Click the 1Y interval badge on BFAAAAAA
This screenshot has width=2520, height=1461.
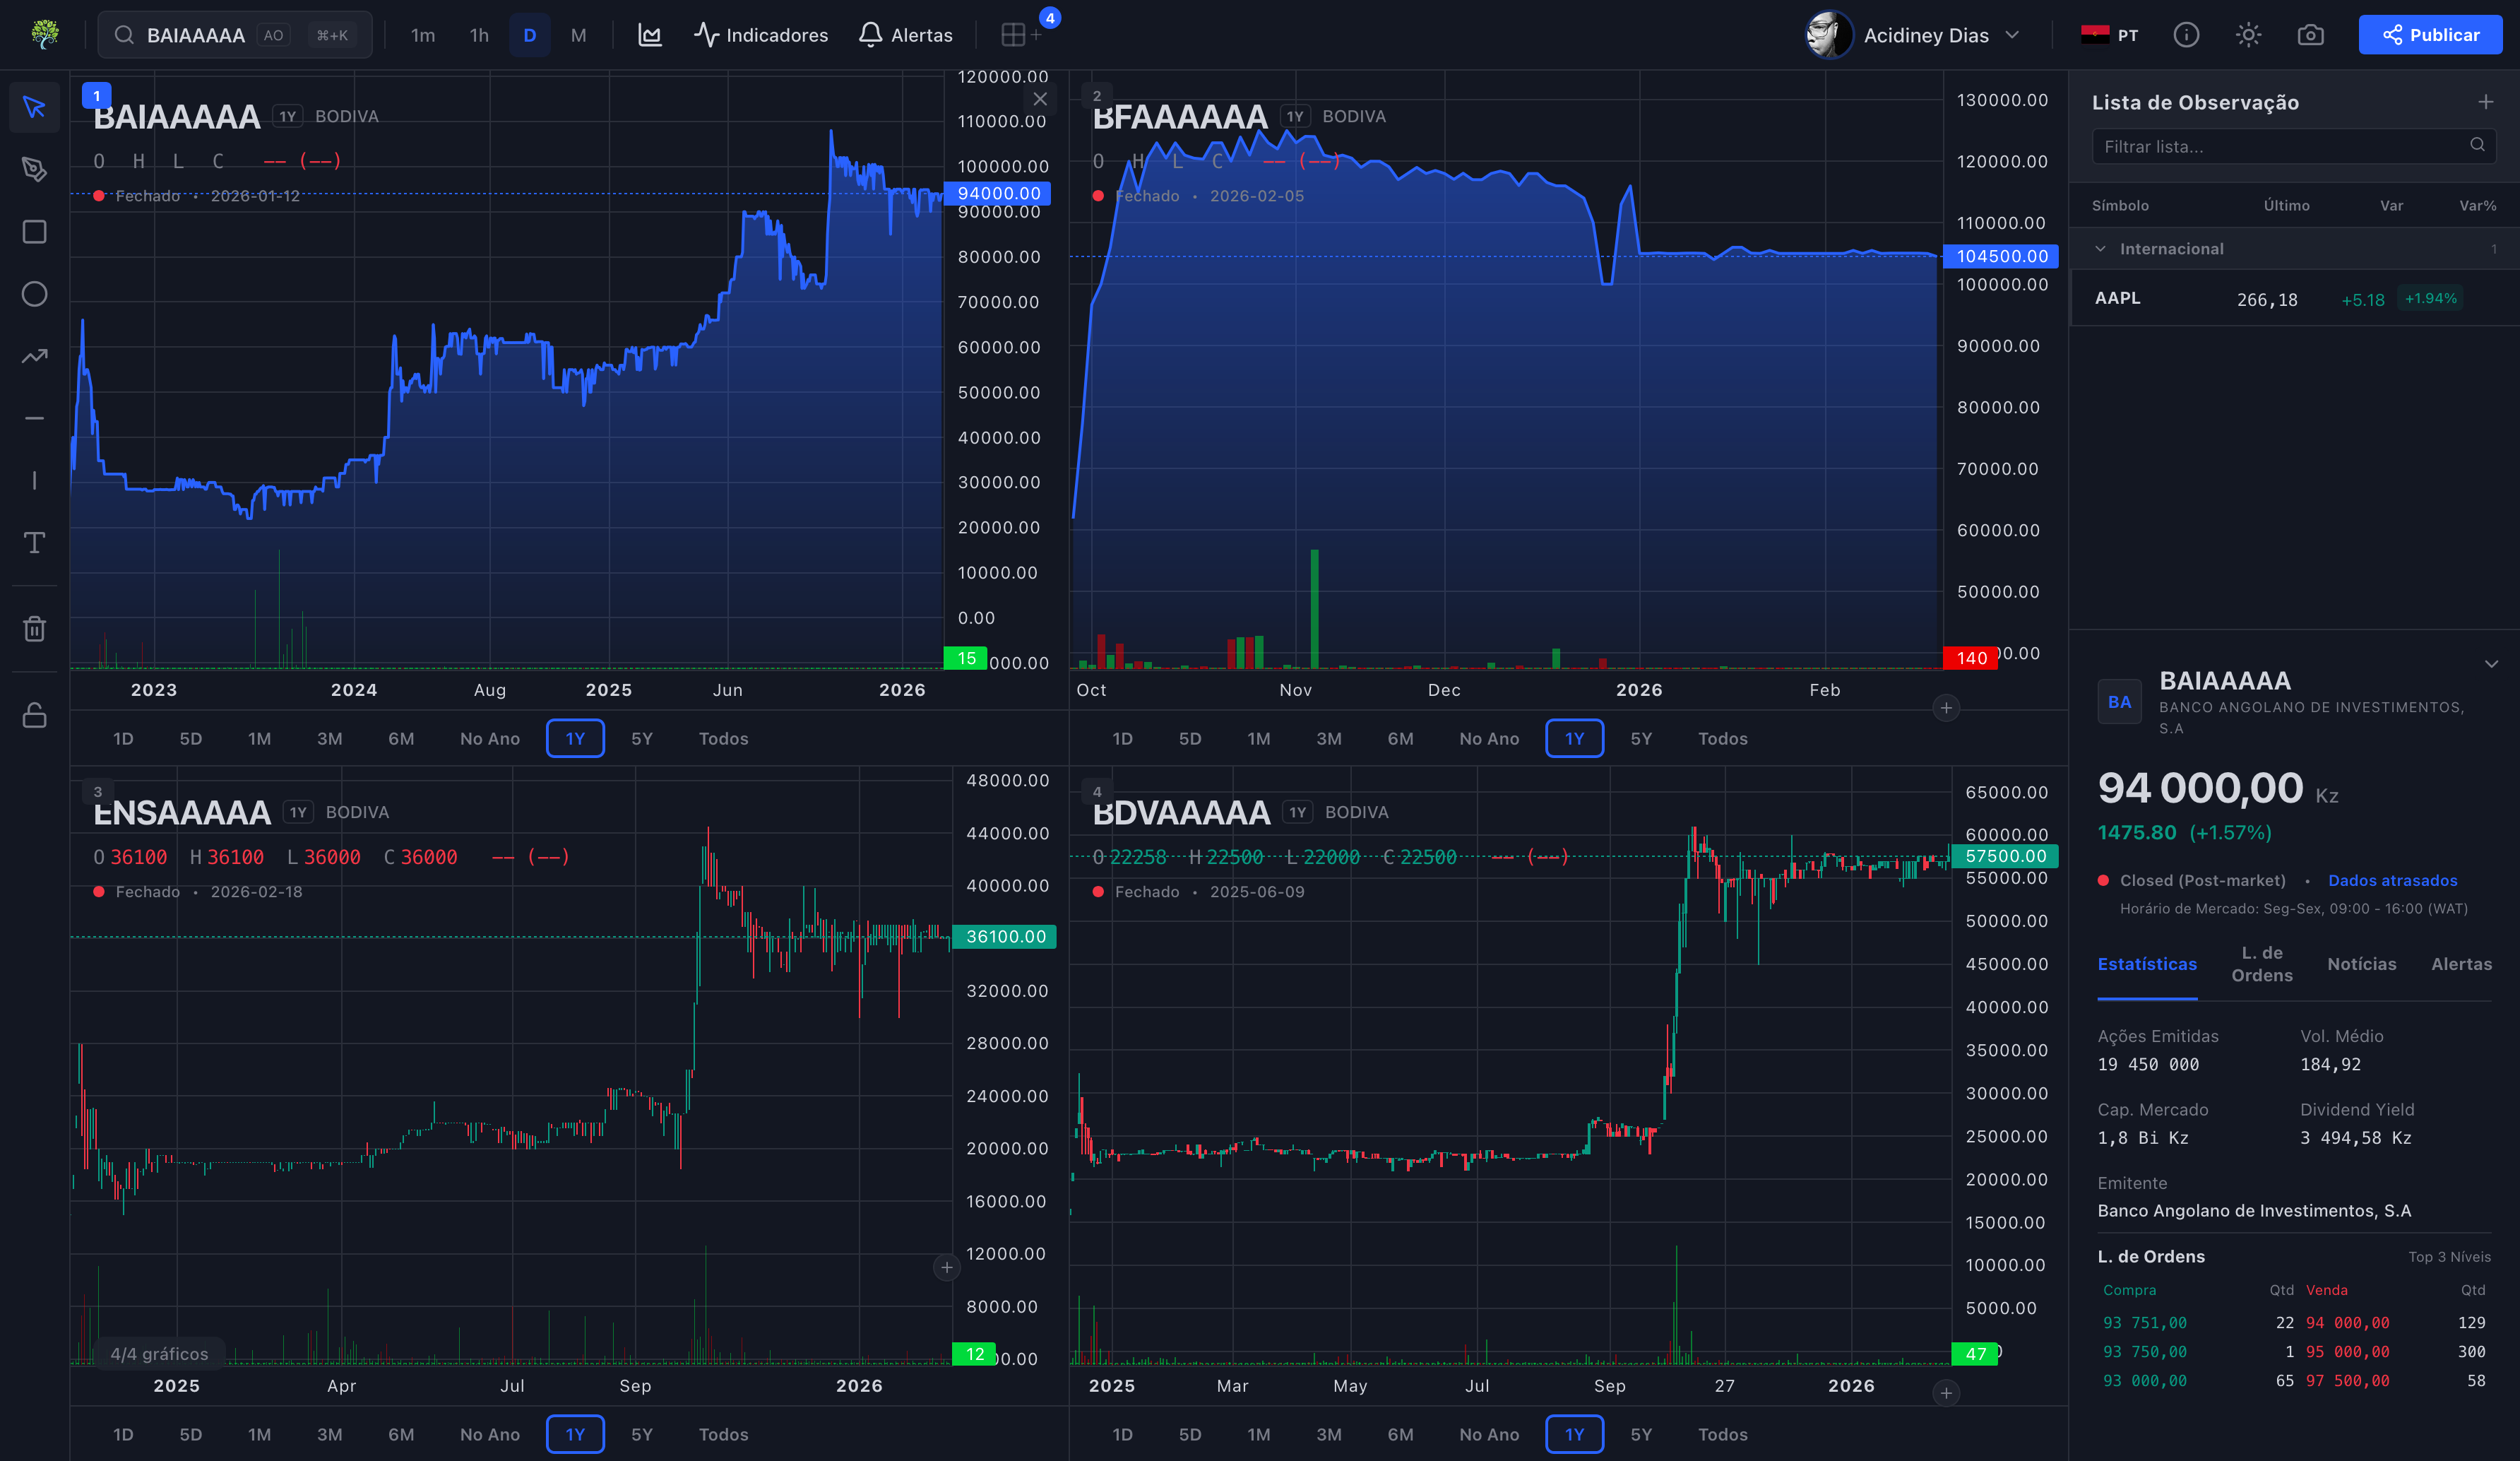coord(1295,116)
